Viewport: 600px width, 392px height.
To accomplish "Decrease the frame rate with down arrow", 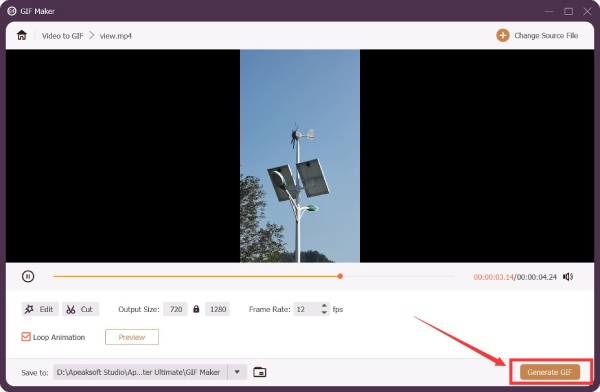I will tap(324, 312).
